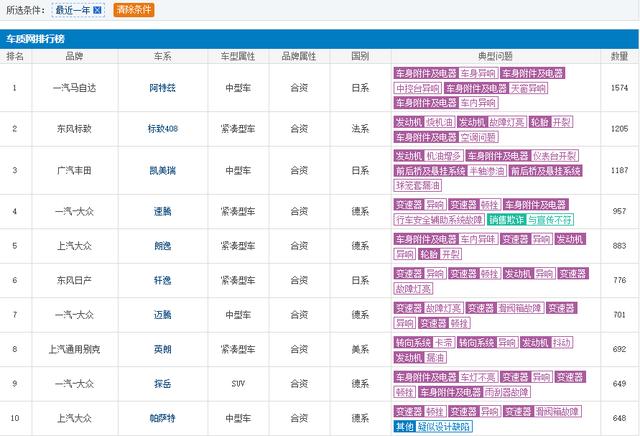Click the 轮胎 开裂 tag for 标致408
This screenshot has width=640, height=436.
[551, 122]
